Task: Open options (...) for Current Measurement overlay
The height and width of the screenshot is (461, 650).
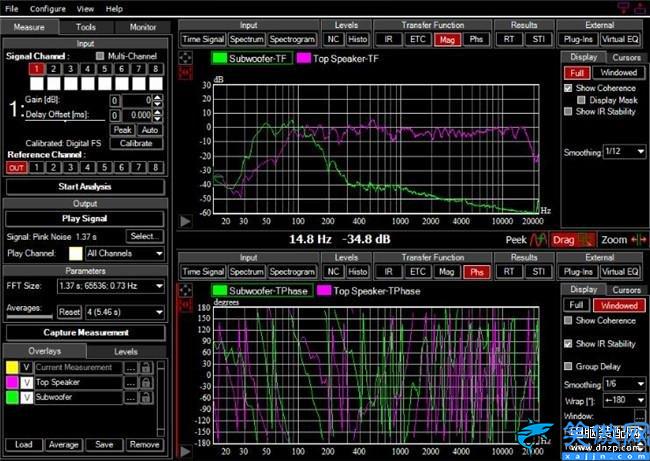Action: pos(131,367)
